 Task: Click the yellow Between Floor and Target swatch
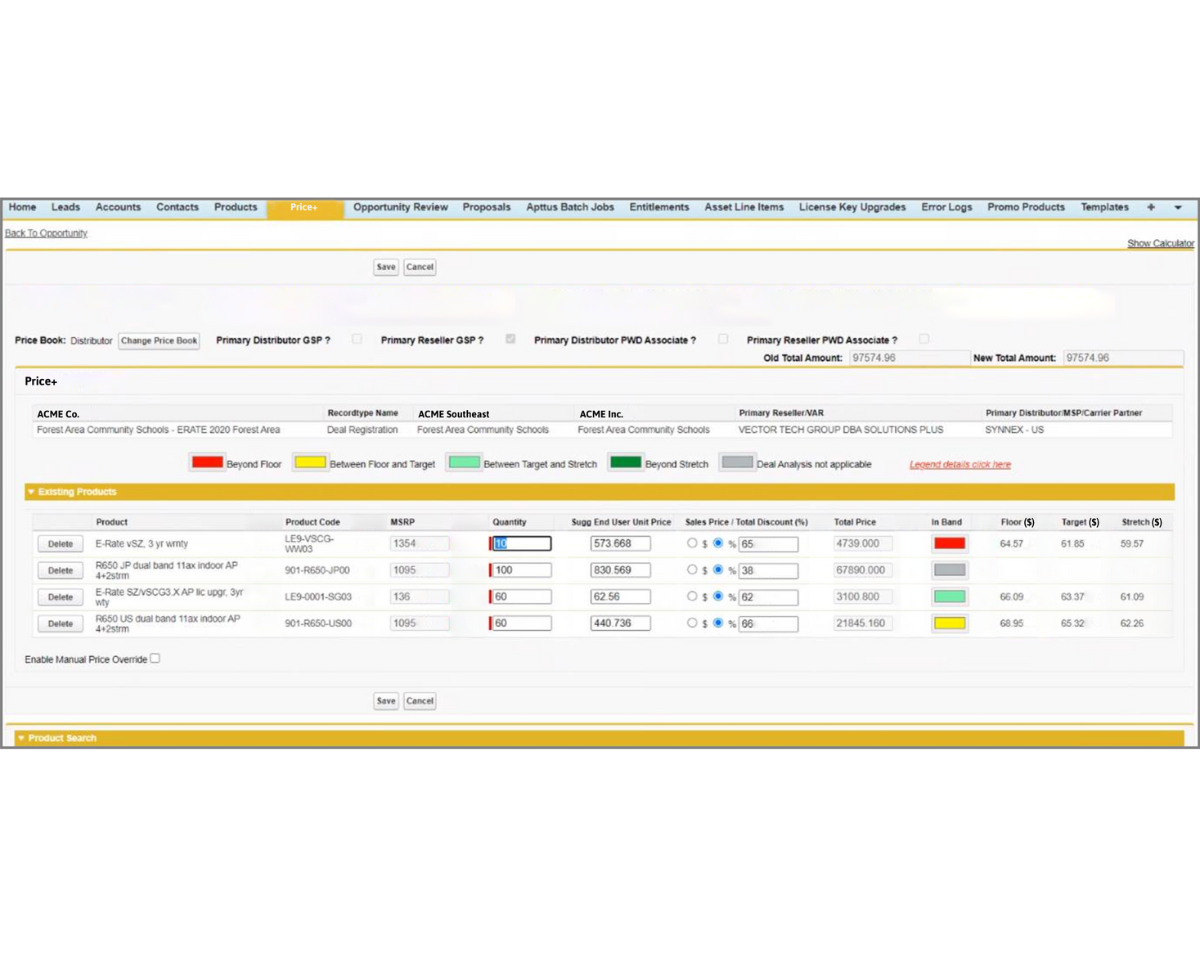310,463
